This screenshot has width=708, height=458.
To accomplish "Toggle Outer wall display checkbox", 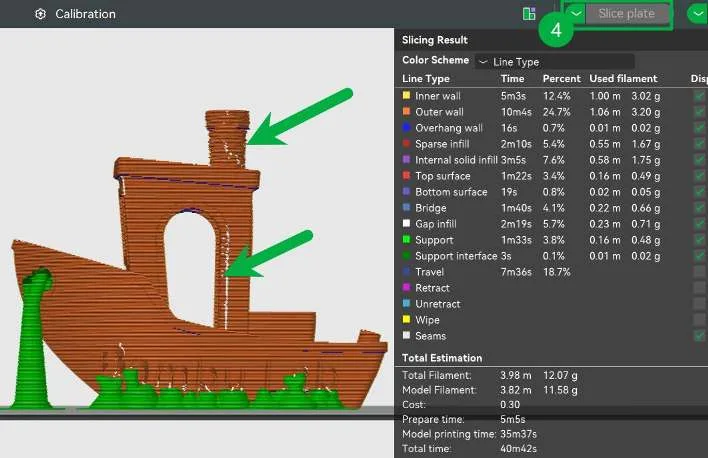I will click(699, 112).
